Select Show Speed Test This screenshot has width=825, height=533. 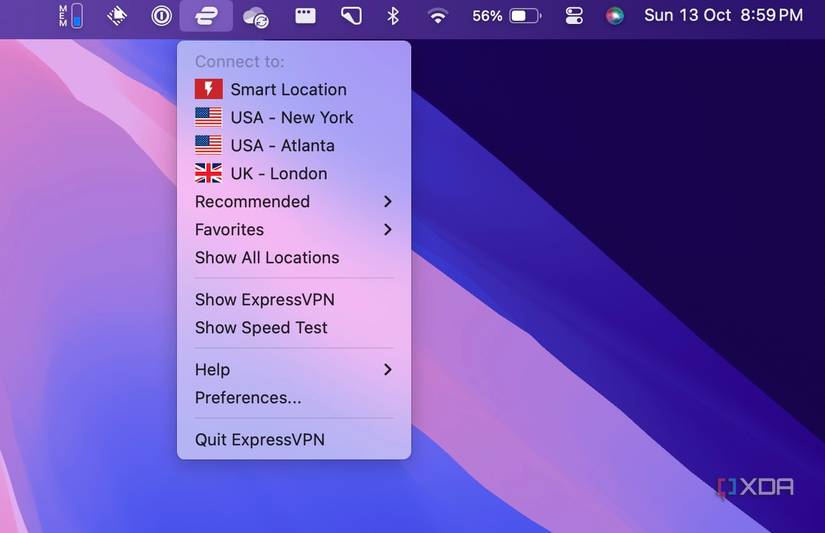point(294,327)
